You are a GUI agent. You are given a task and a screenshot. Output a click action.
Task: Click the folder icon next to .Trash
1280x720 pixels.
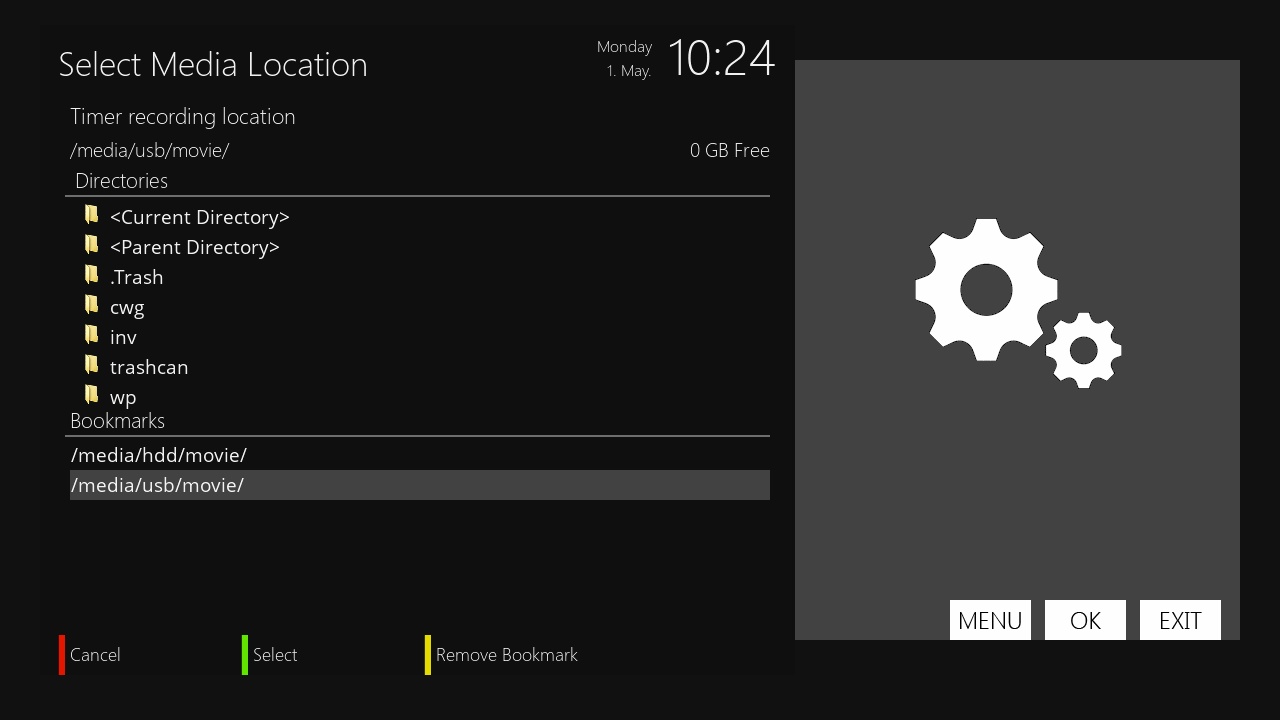[x=91, y=274]
